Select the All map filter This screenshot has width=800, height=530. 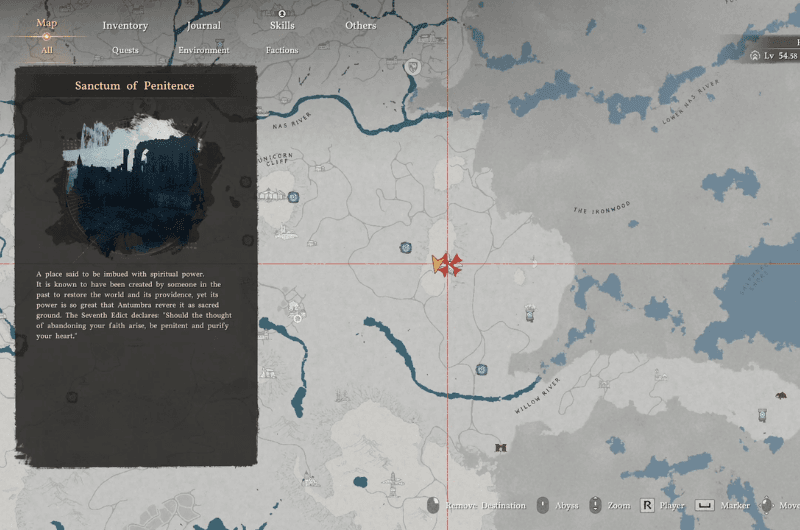point(47,50)
